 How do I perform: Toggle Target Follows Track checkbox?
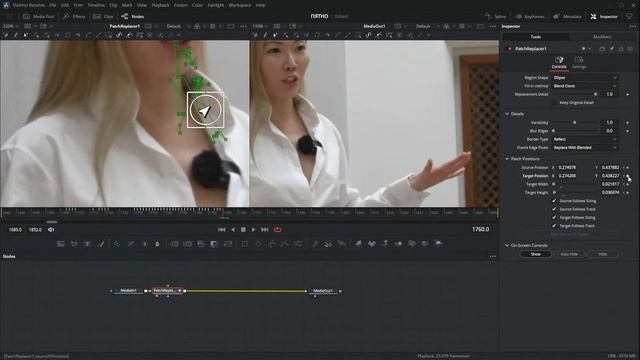pyautogui.click(x=554, y=226)
